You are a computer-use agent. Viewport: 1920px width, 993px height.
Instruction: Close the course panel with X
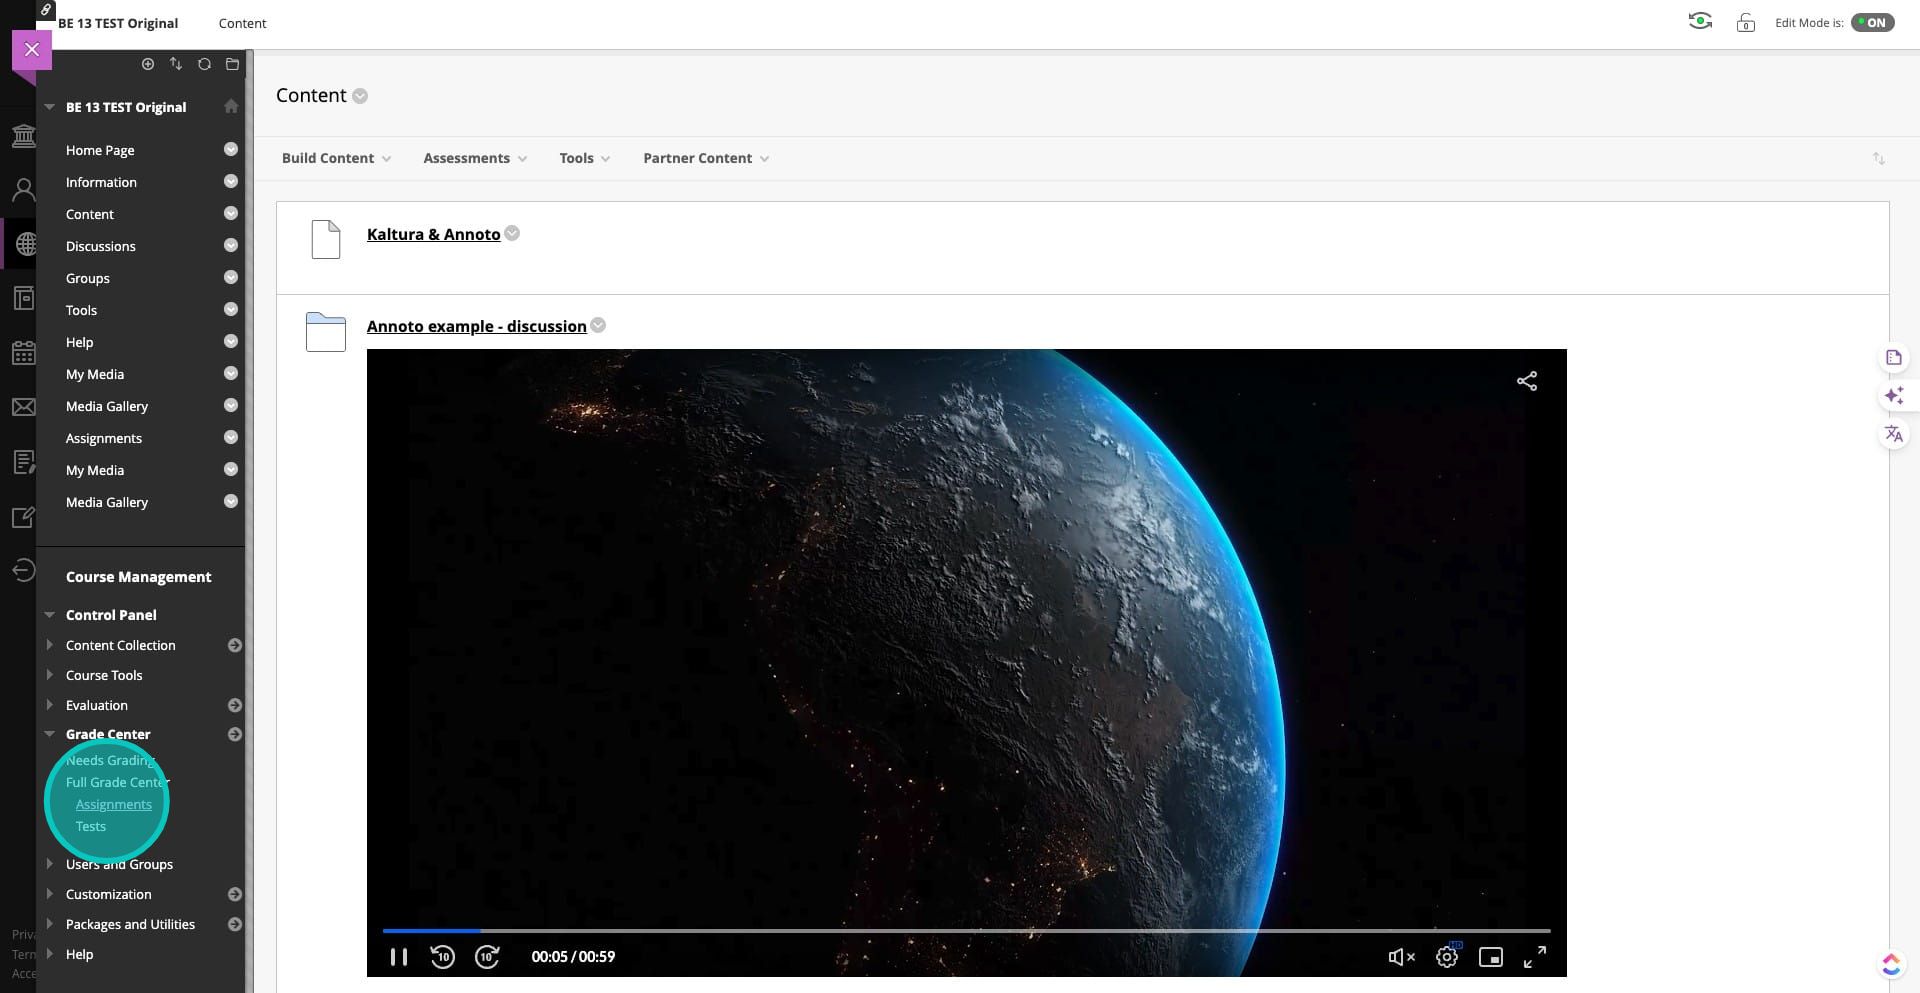click(32, 50)
